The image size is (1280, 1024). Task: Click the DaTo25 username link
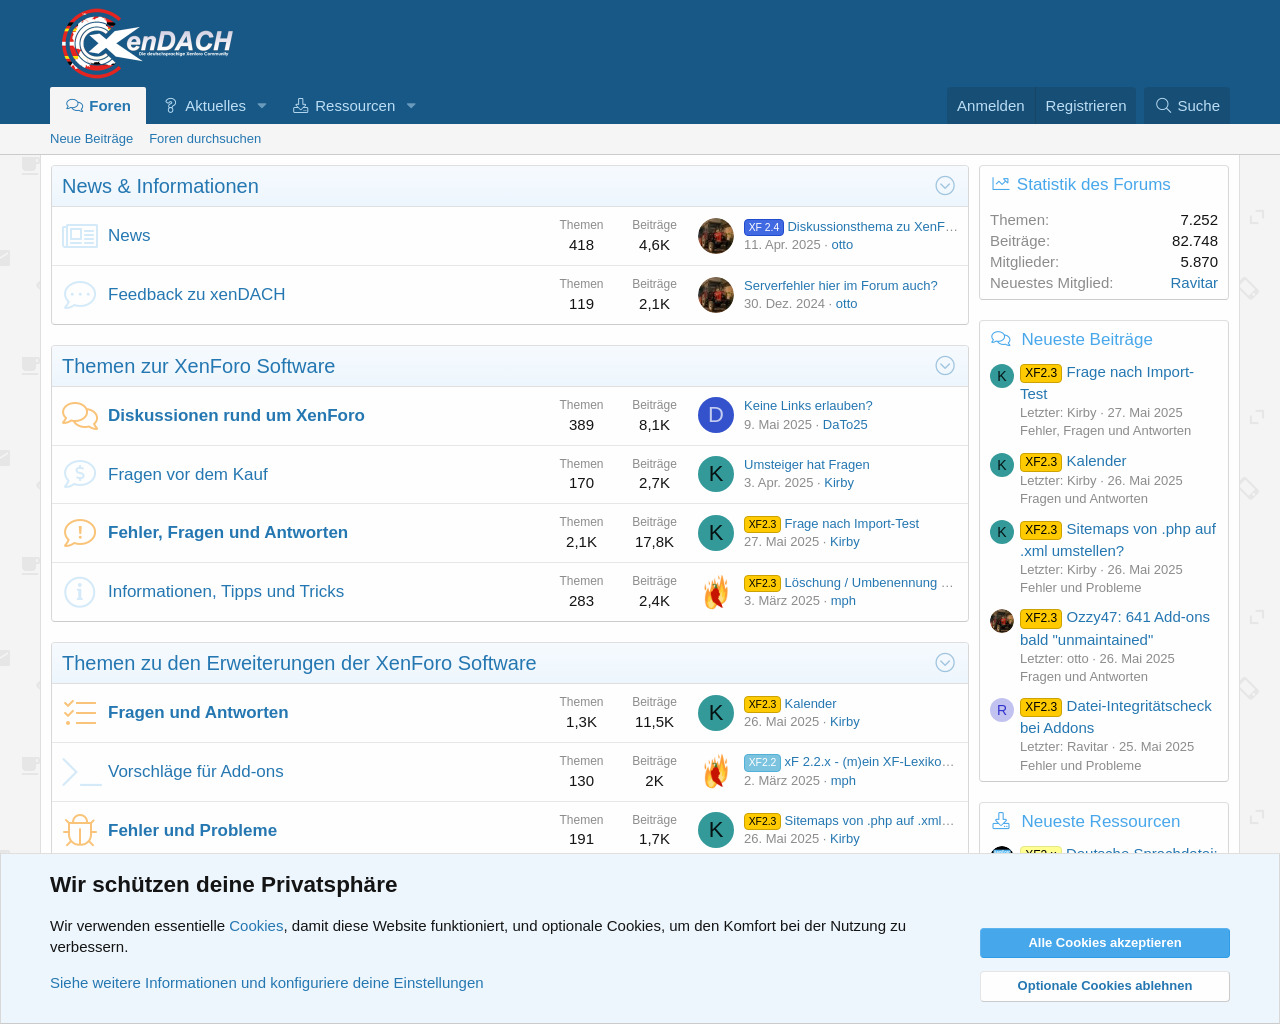click(x=845, y=425)
